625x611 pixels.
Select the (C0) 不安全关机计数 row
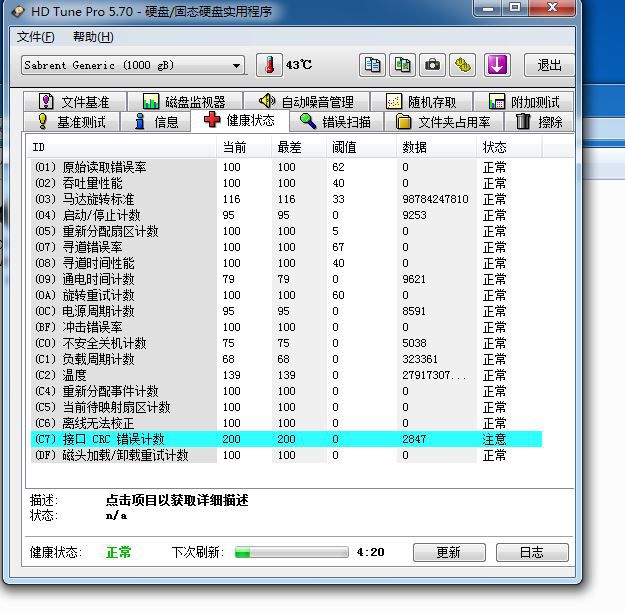(x=286, y=343)
